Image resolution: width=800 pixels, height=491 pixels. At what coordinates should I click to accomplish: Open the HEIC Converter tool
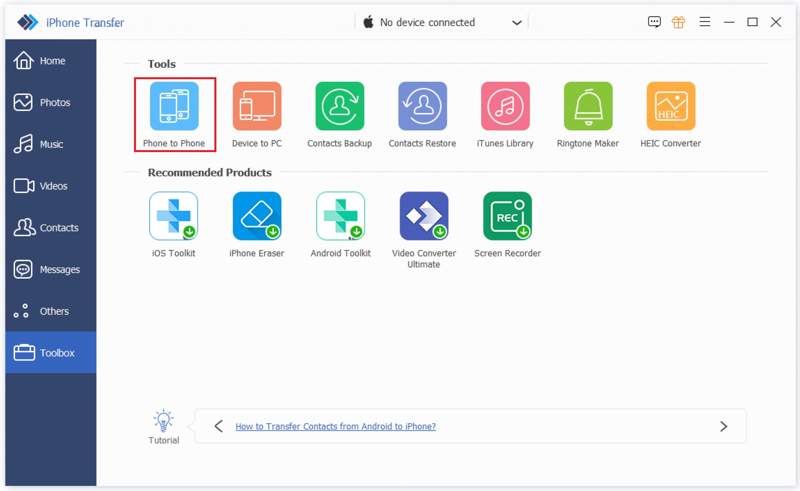point(670,107)
